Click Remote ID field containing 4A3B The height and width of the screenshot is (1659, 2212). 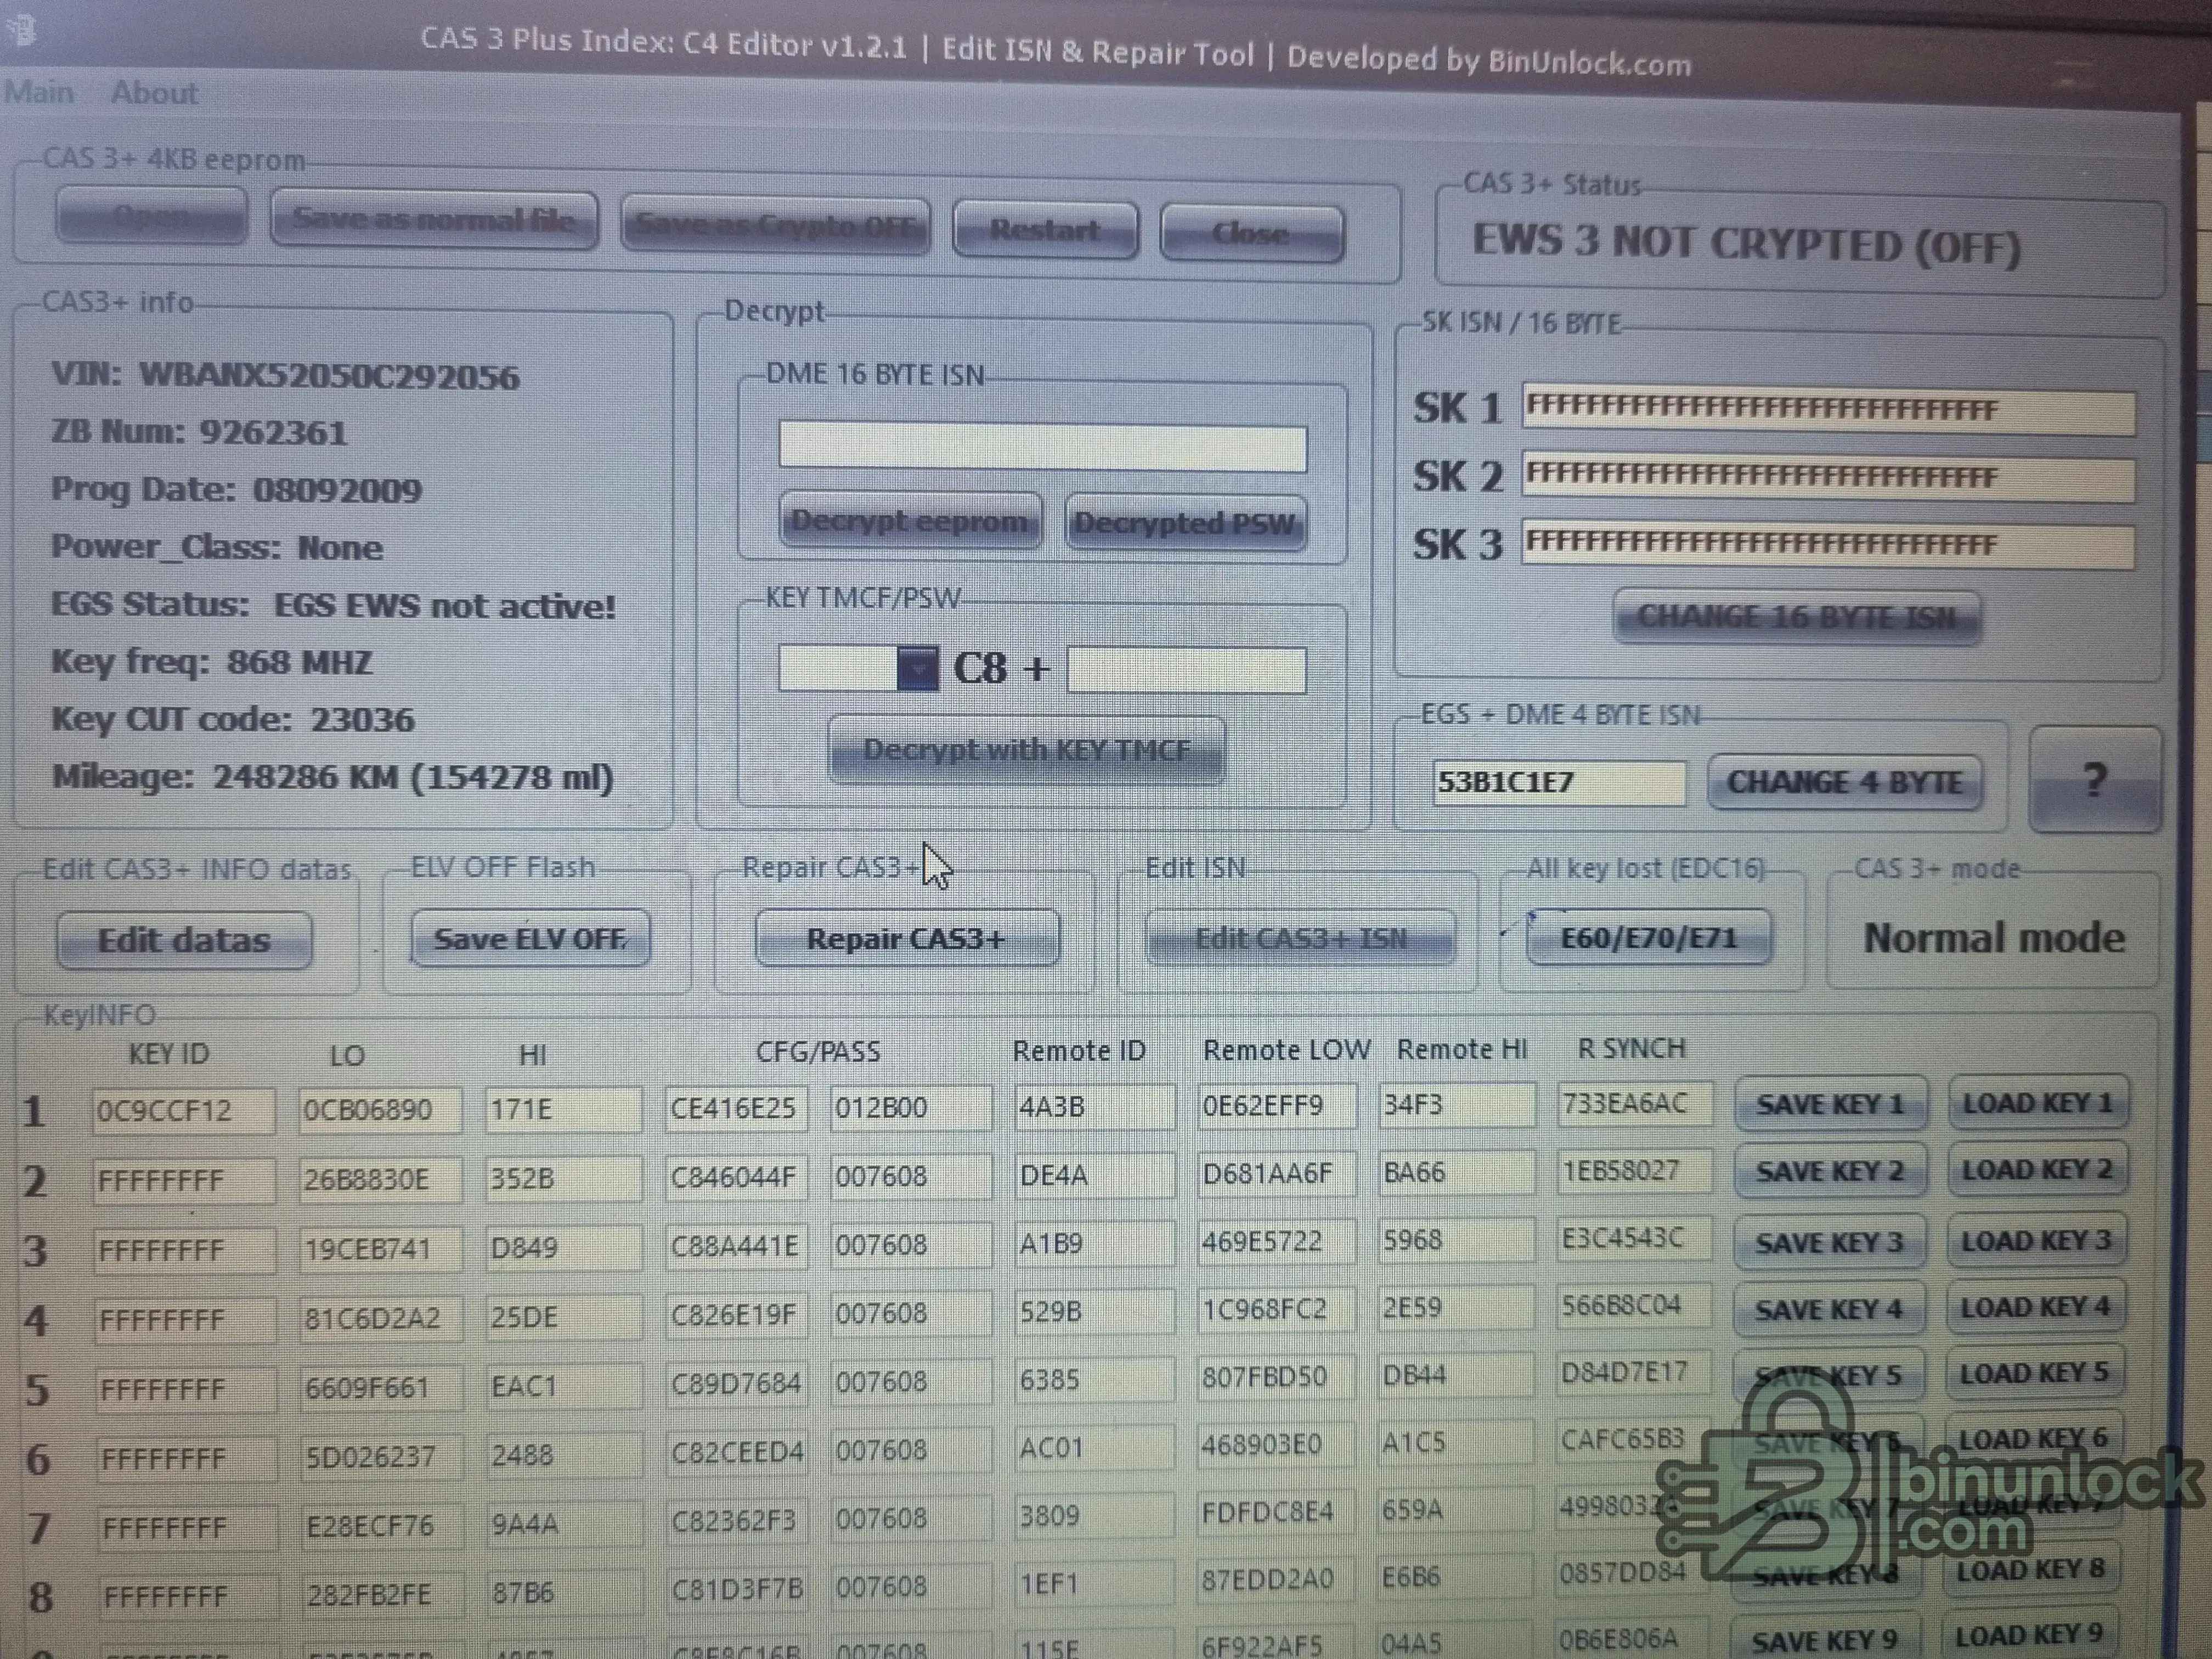coord(1095,1107)
